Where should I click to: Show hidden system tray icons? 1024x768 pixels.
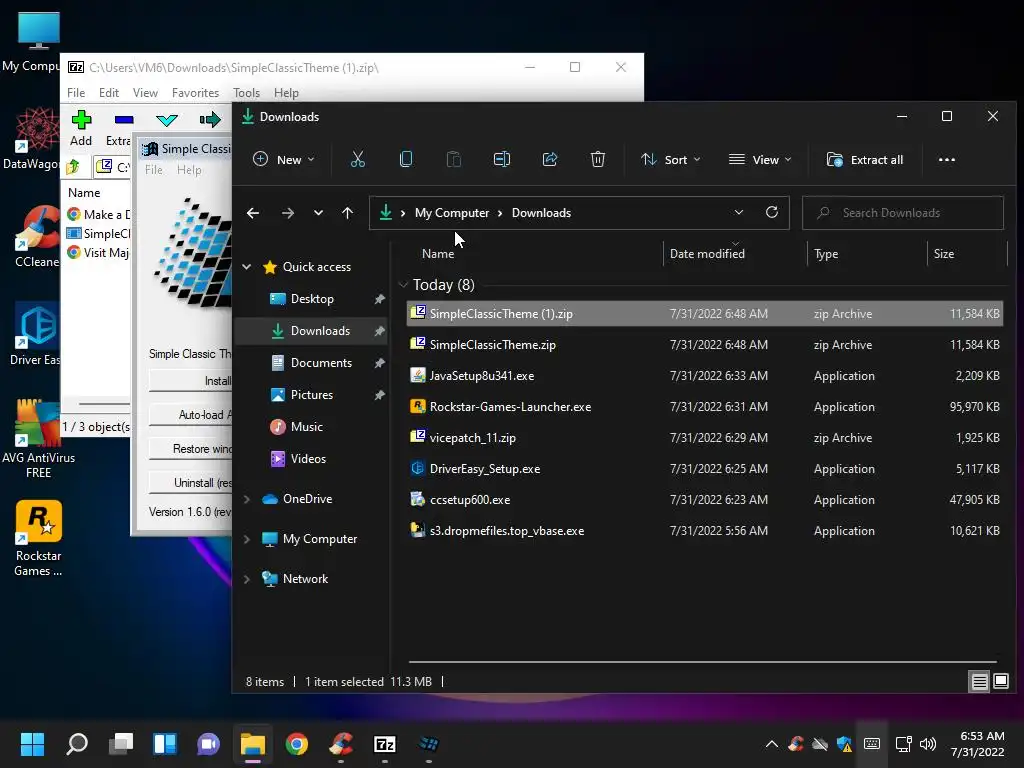point(771,744)
